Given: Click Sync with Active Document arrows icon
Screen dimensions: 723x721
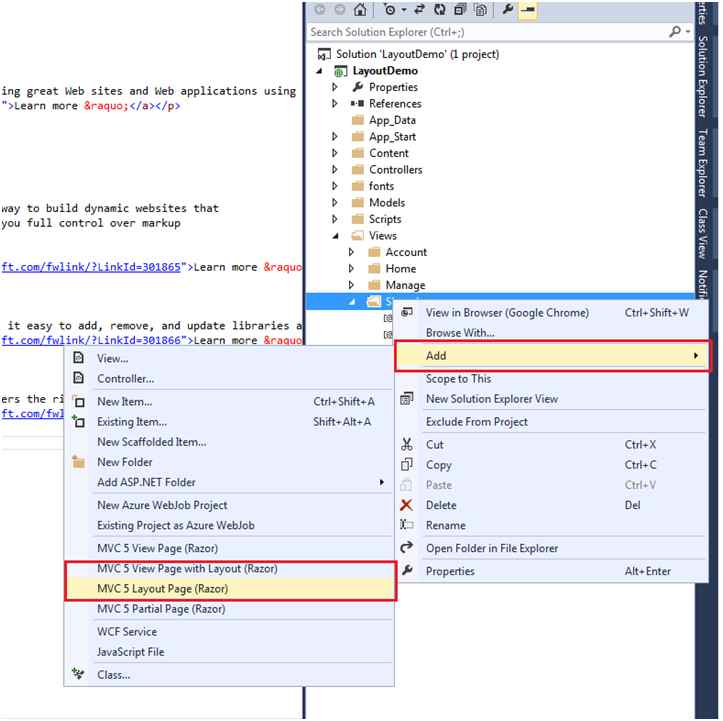Looking at the screenshot, I should coord(420,9).
